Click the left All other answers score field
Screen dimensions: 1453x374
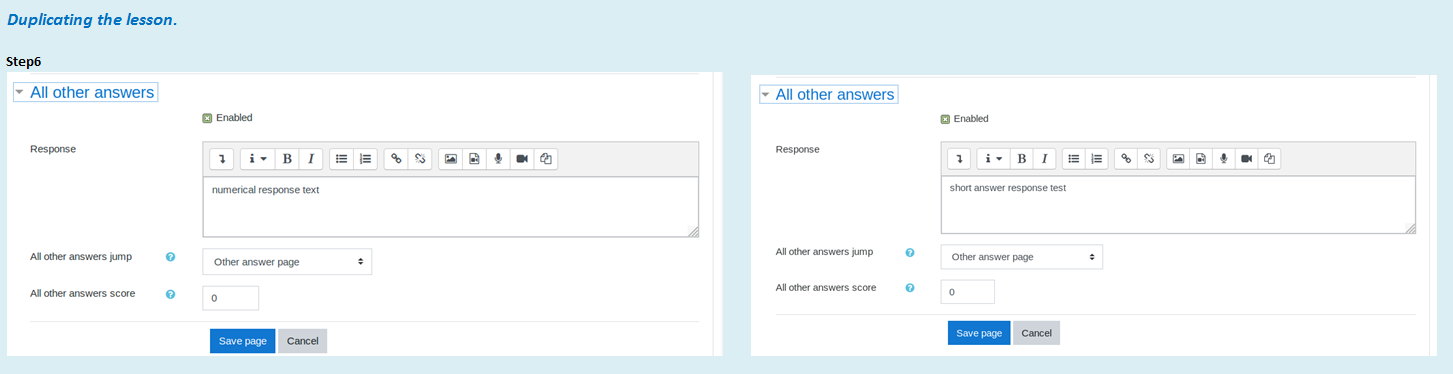point(231,298)
